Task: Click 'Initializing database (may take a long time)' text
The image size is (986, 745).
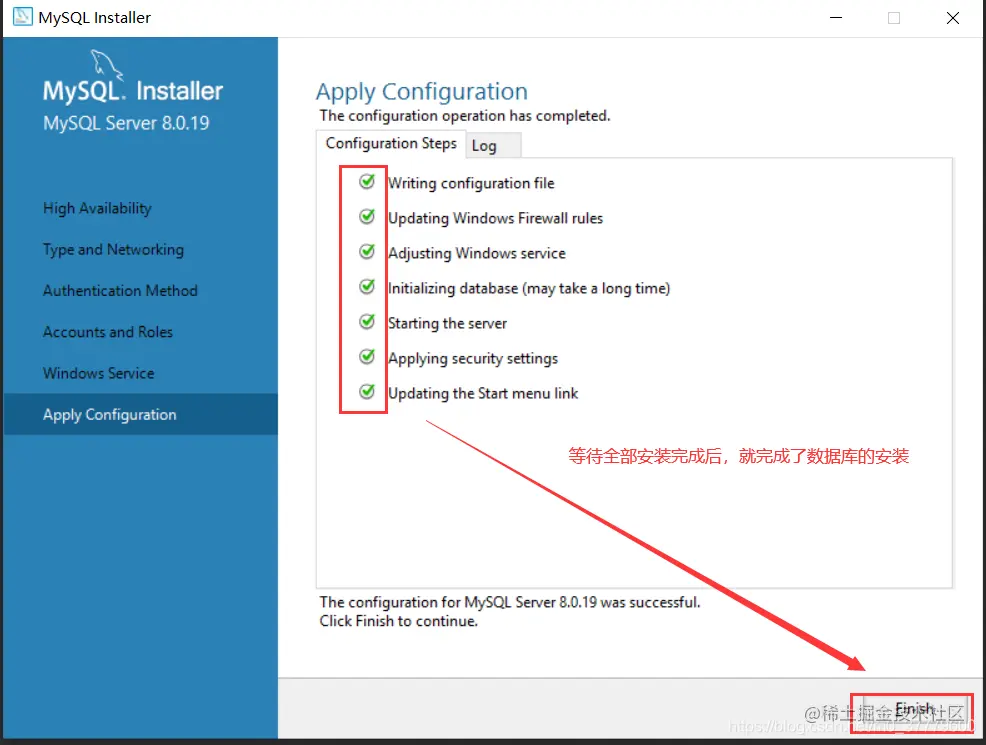Action: click(x=529, y=289)
